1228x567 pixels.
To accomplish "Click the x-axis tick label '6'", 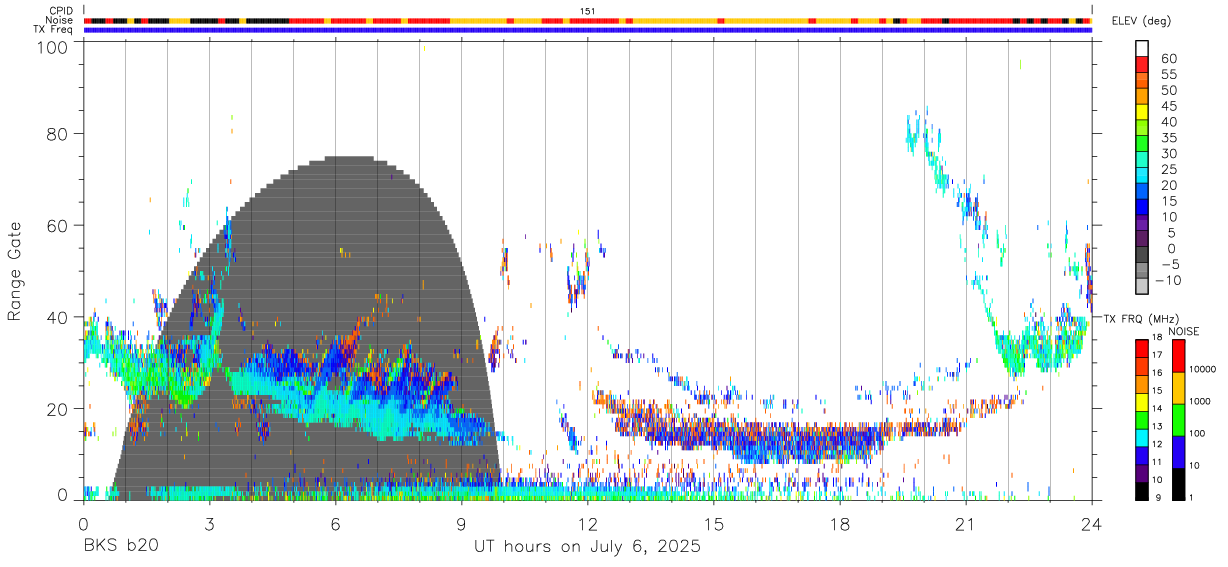I will 336,524.
